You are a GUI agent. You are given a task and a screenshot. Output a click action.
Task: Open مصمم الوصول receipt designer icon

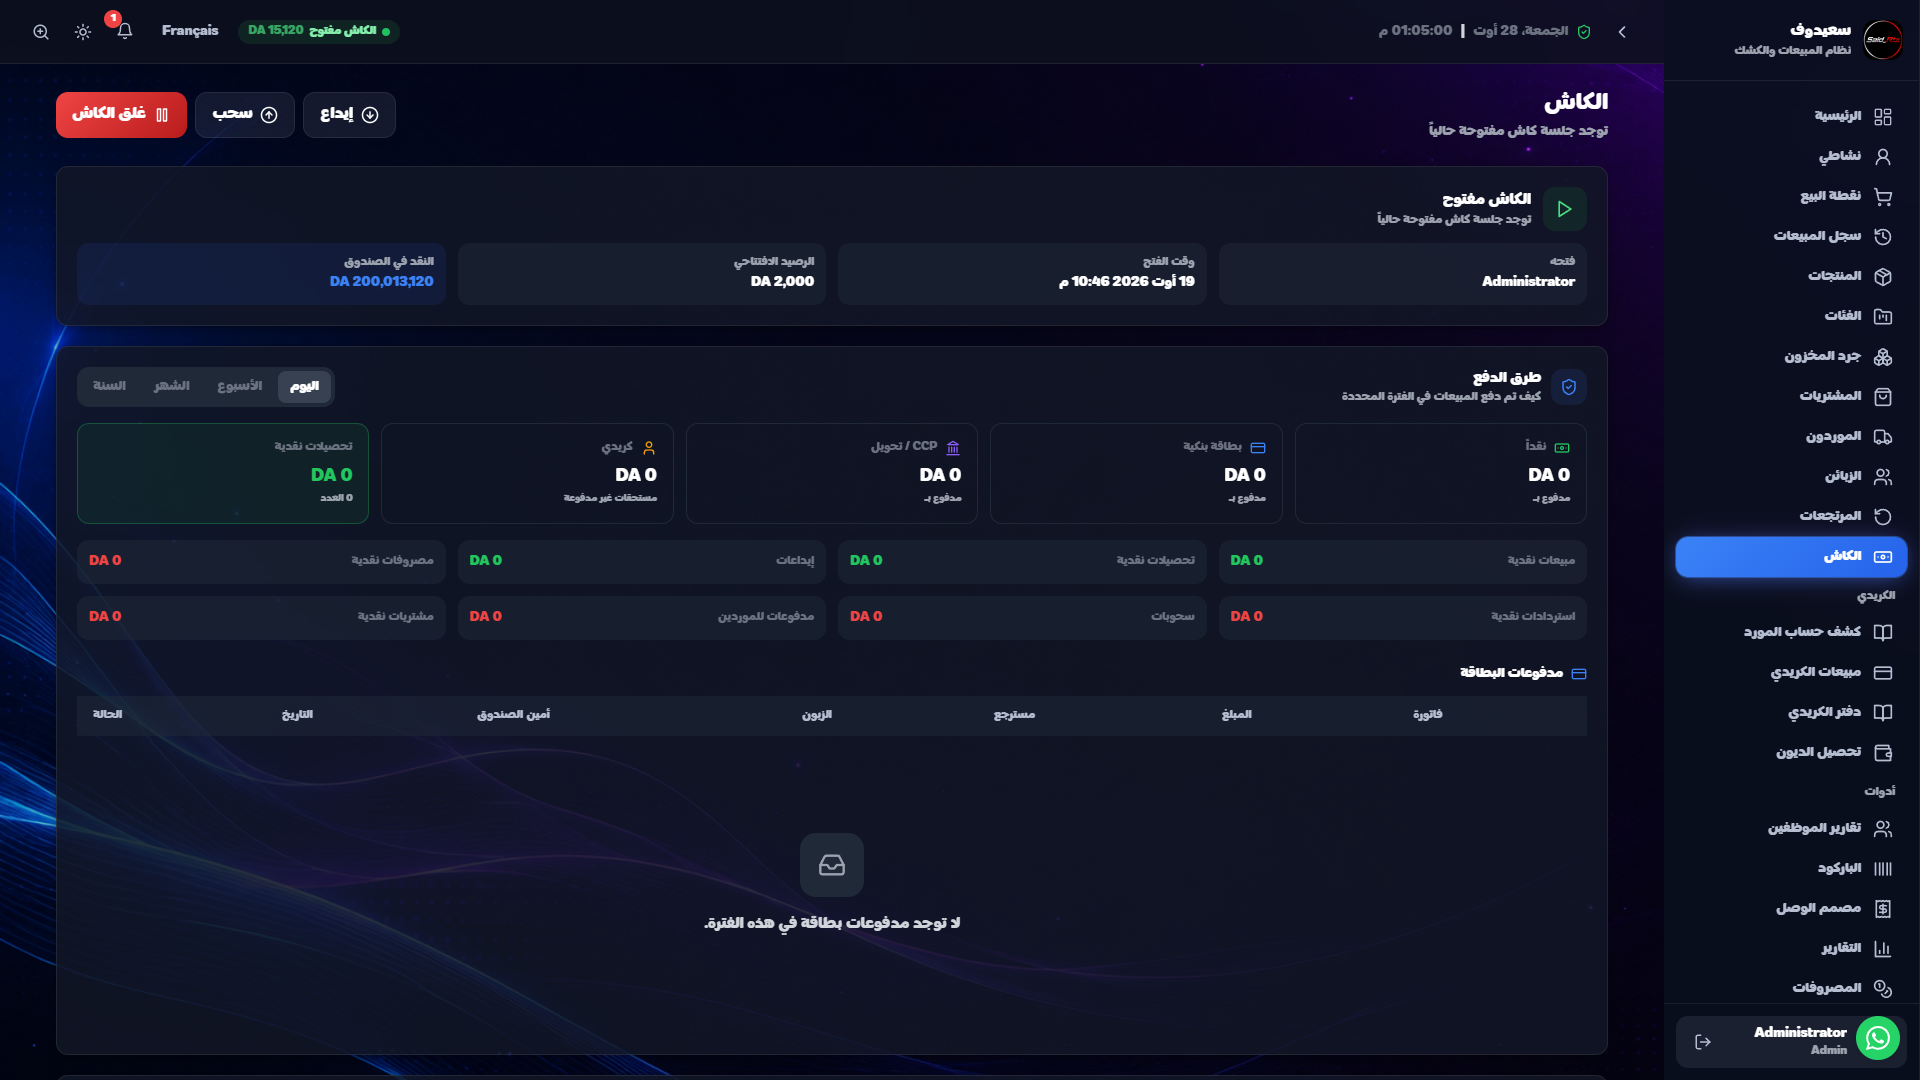(1882, 909)
